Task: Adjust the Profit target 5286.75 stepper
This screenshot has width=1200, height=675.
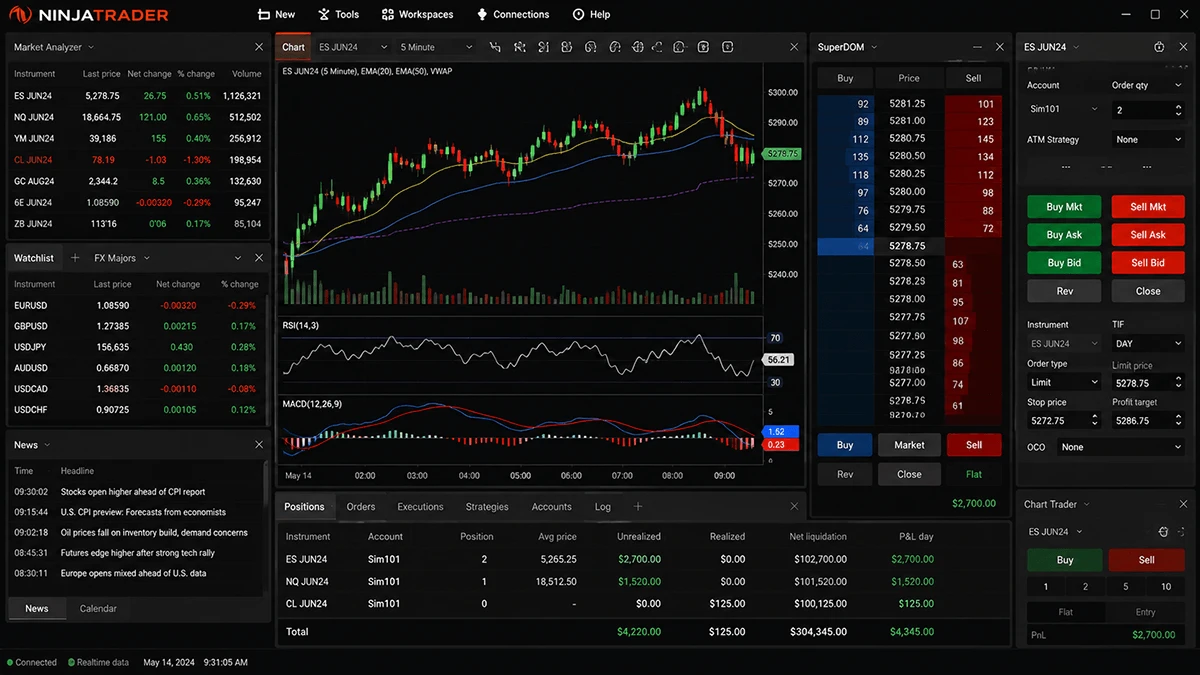Action: tap(1178, 420)
